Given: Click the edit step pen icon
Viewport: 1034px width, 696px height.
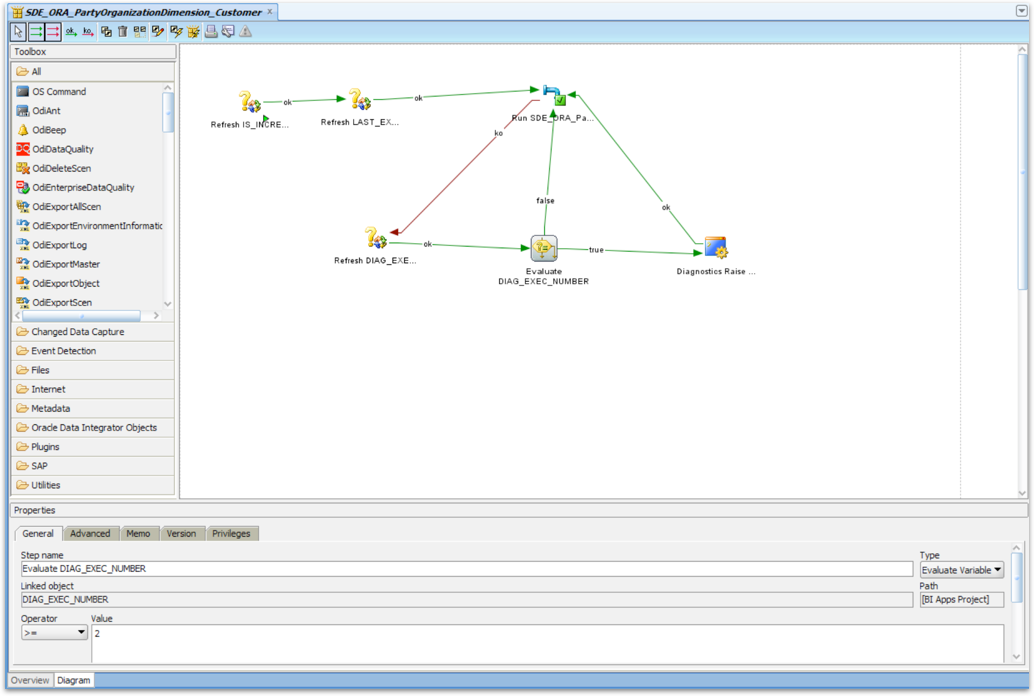Looking at the screenshot, I should tap(156, 32).
